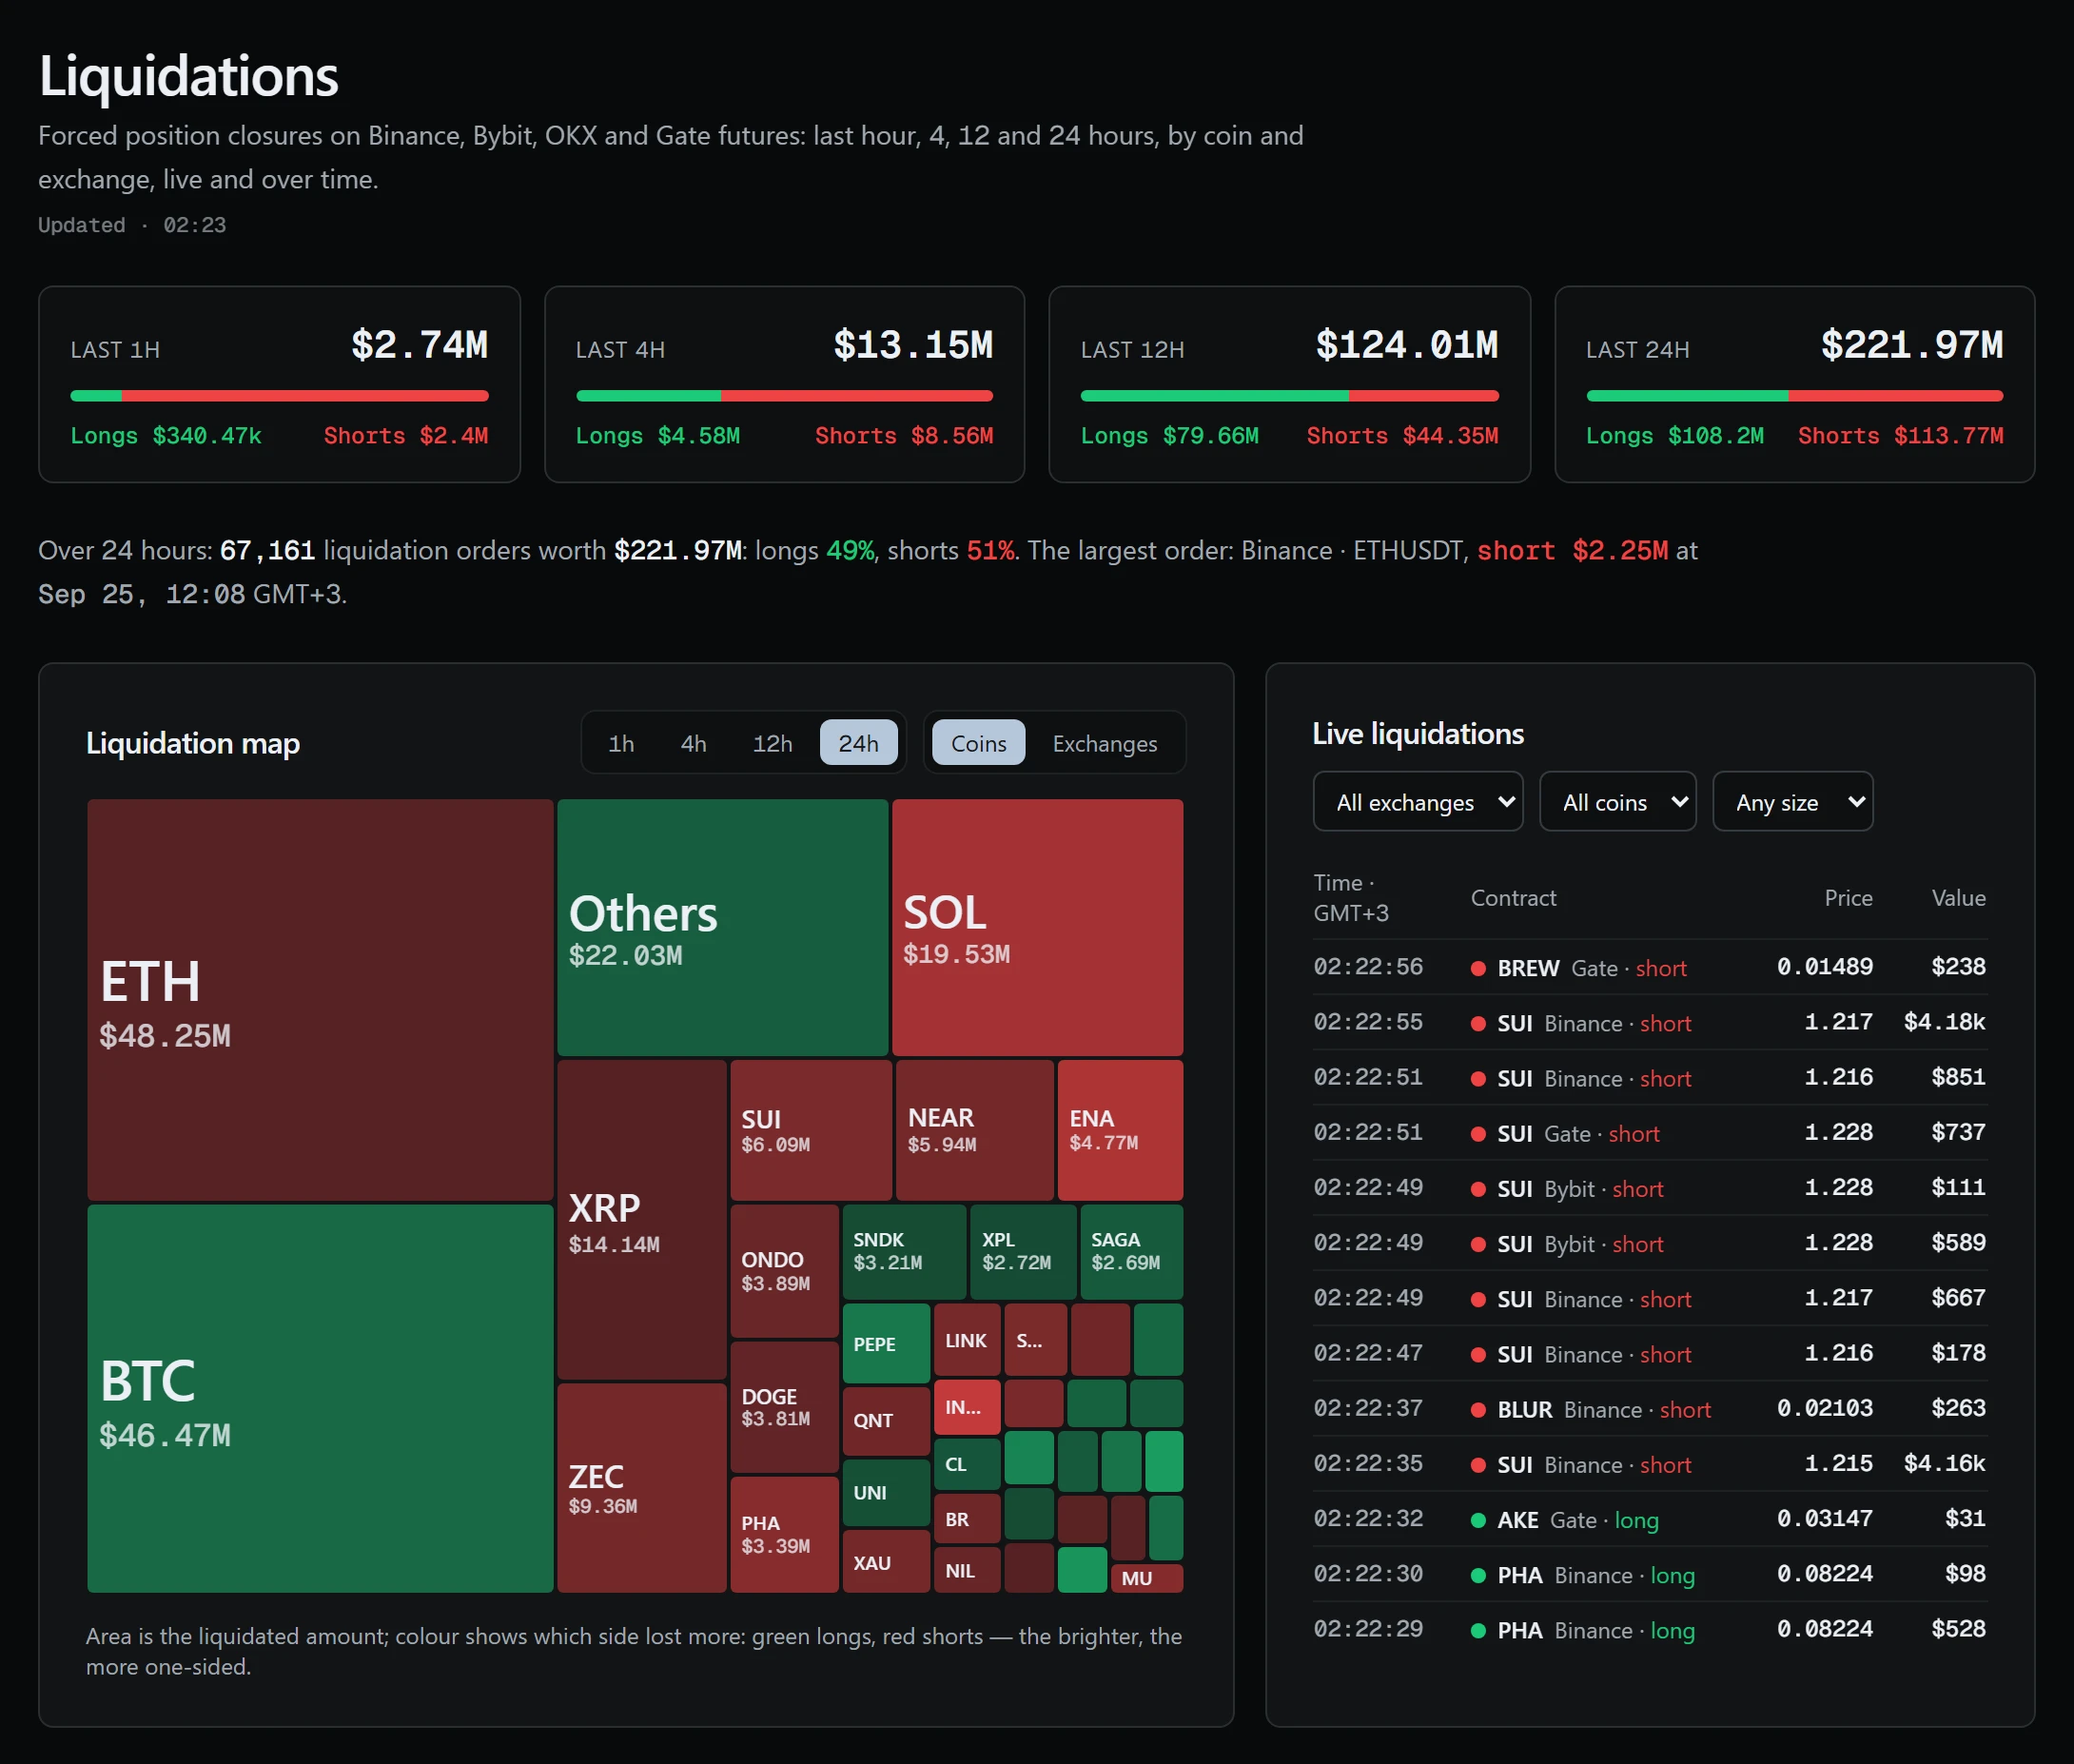Select the SNDK $3.21M tile
The height and width of the screenshot is (1764, 2074).
pos(904,1252)
